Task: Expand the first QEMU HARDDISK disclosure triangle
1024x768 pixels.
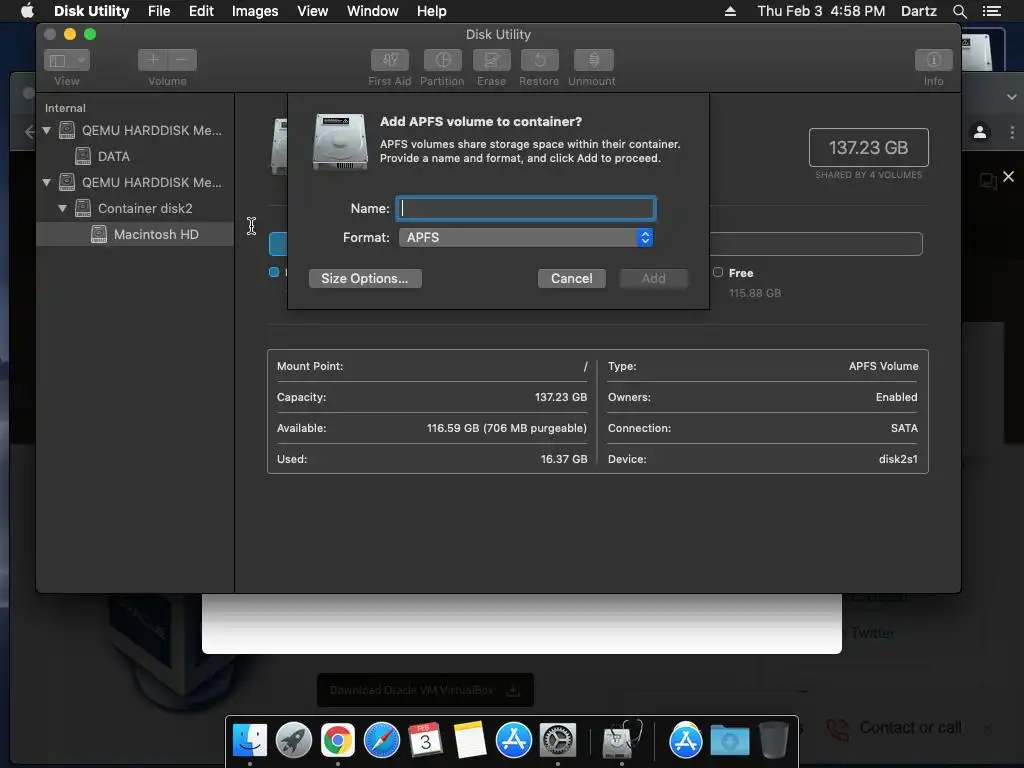Action: coord(46,131)
